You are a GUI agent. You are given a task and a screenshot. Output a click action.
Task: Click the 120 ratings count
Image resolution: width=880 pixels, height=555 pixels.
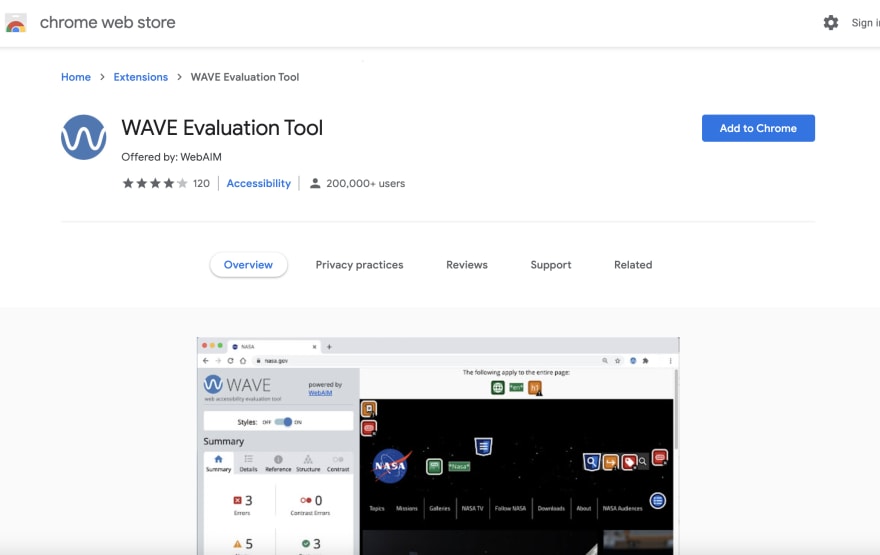[201, 184]
